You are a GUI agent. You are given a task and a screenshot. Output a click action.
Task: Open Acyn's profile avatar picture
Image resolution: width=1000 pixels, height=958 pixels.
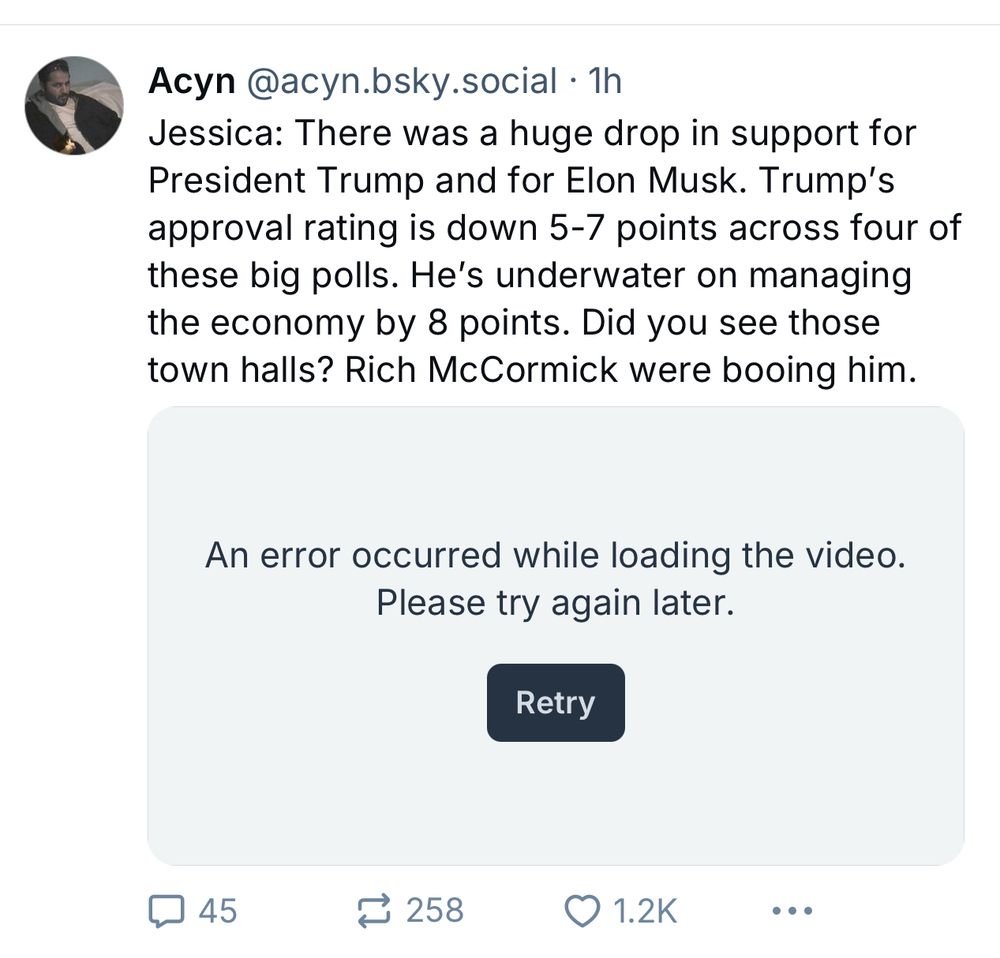pos(74,105)
